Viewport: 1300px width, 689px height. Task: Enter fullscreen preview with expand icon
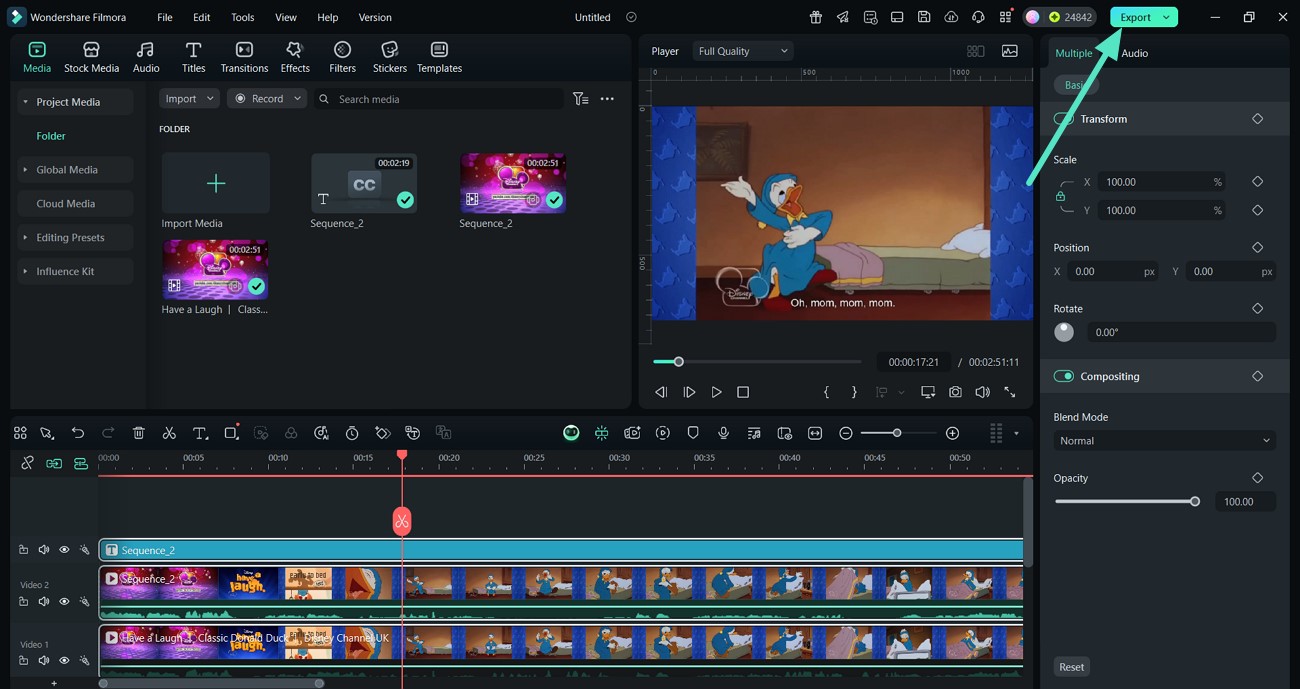[x=1010, y=392]
